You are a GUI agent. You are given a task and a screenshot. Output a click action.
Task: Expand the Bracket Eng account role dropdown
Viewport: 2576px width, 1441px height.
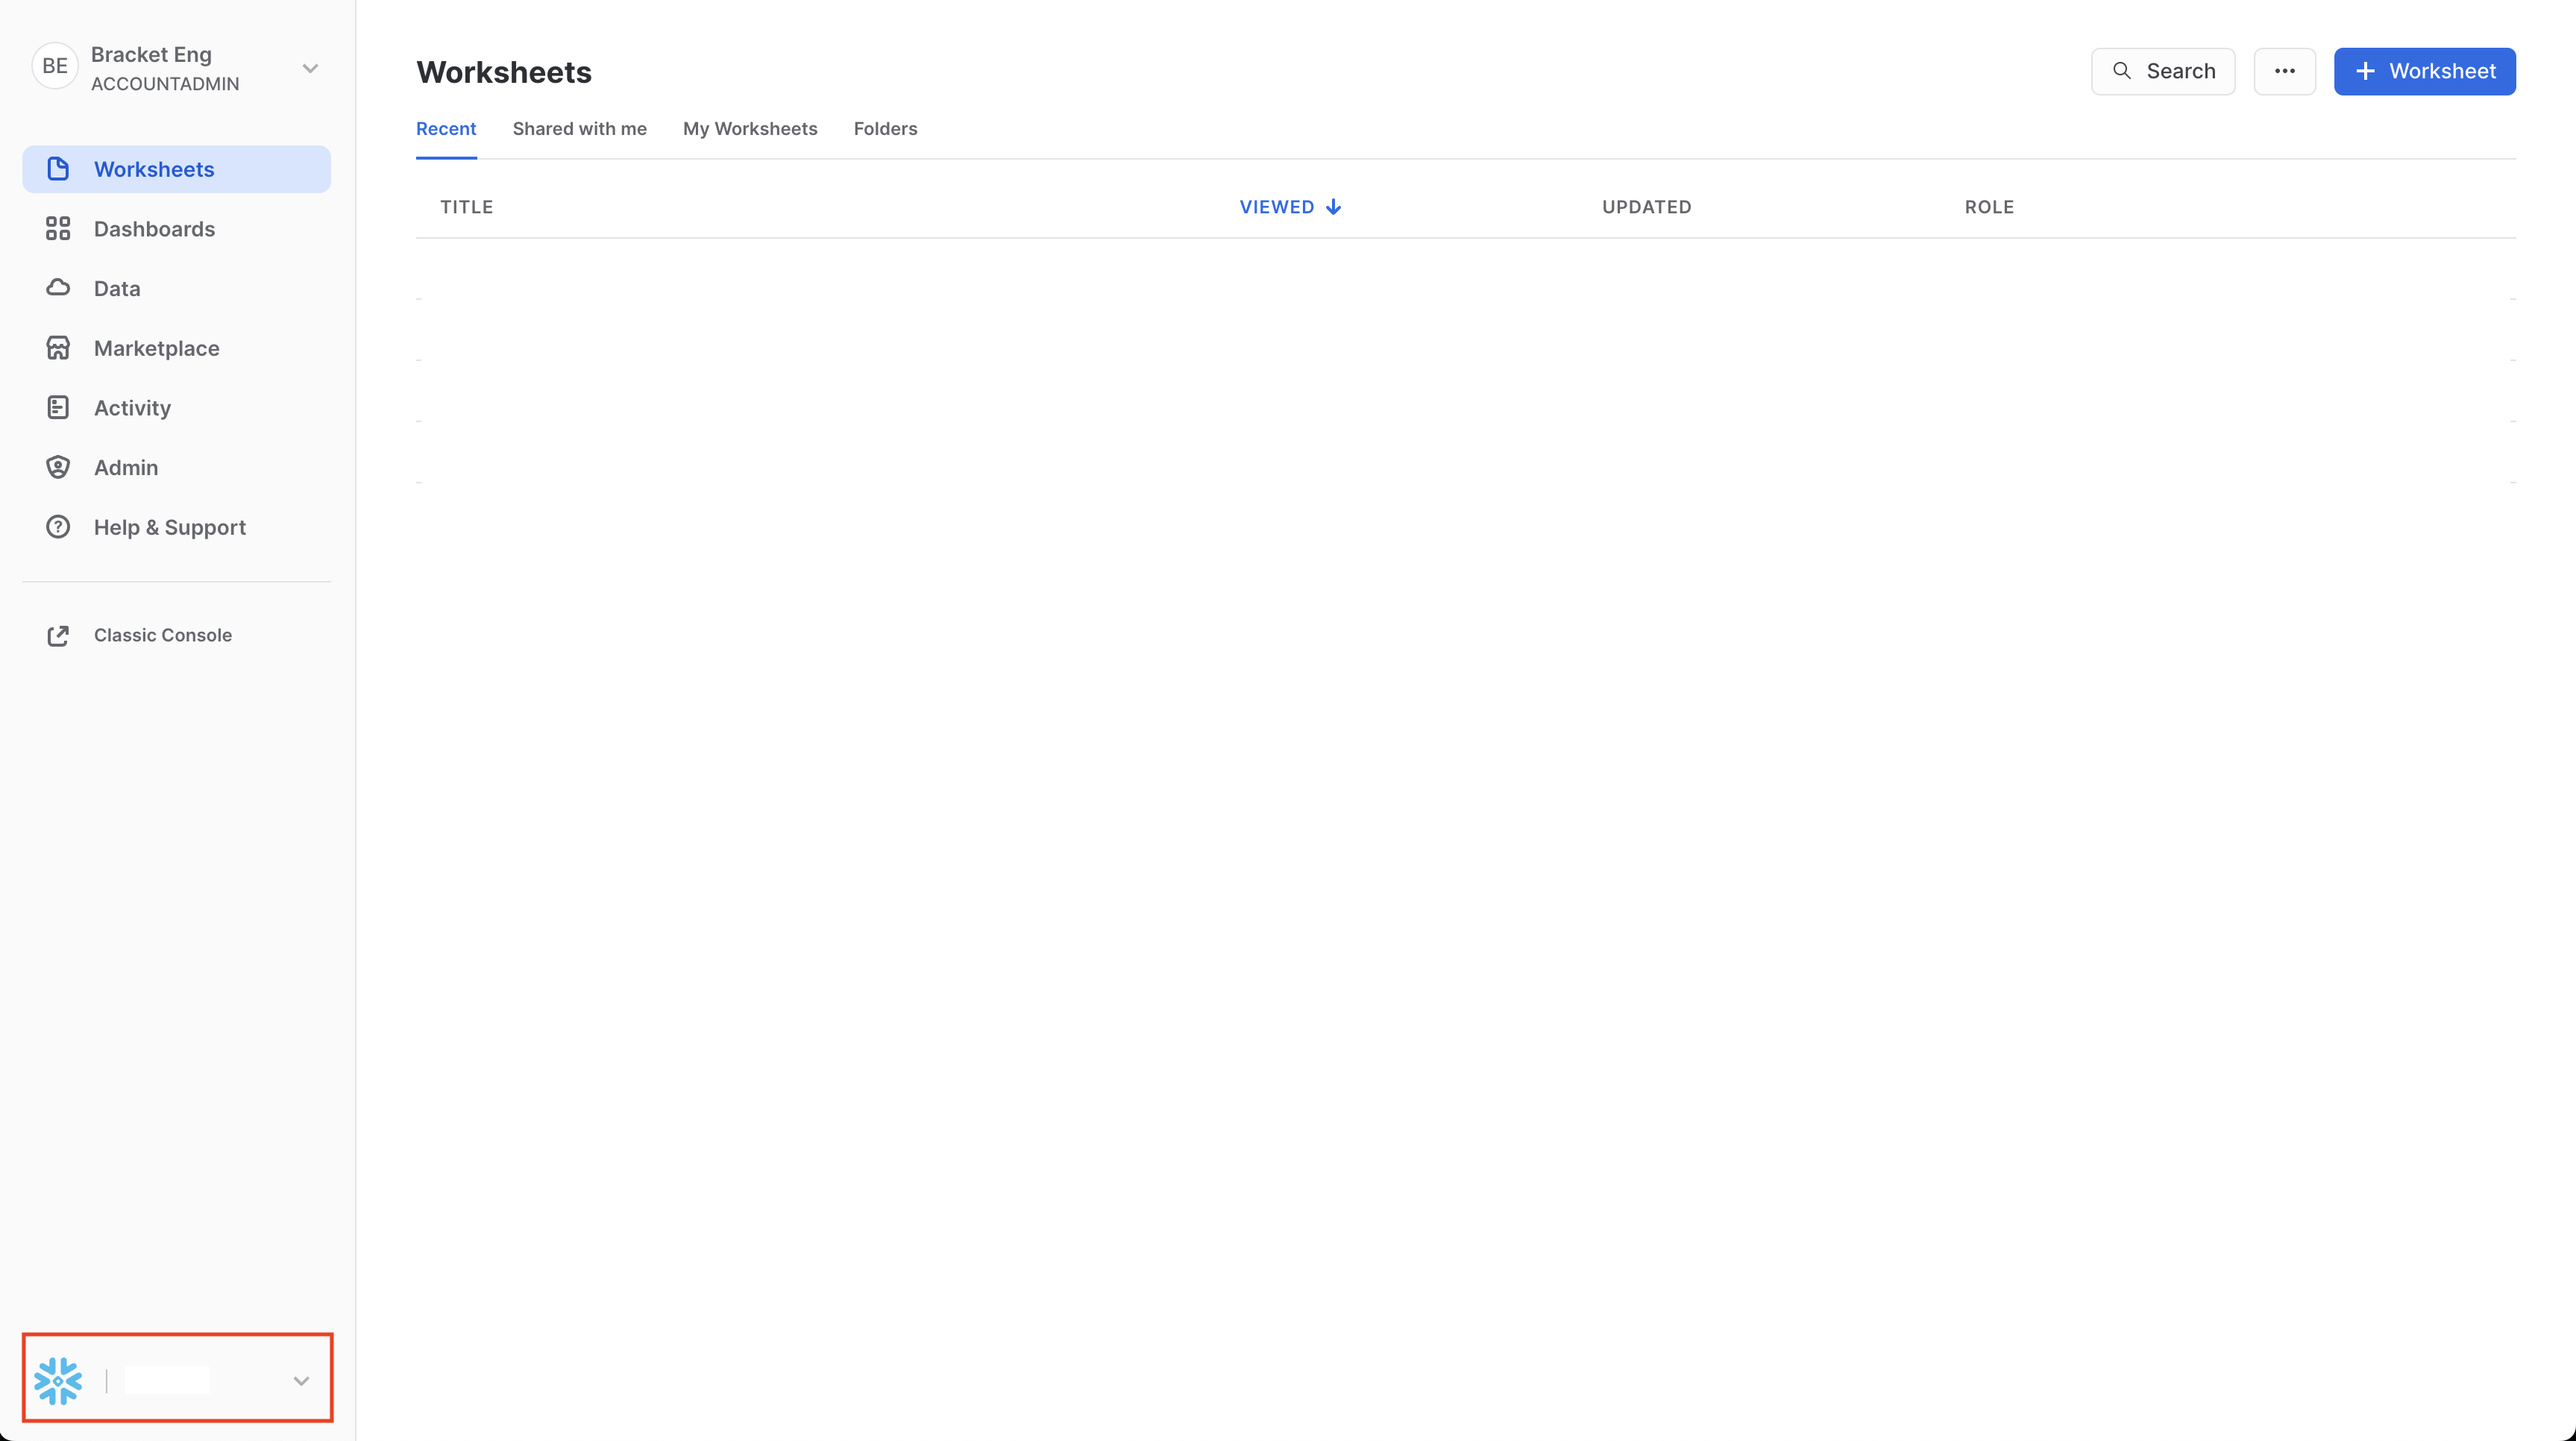tap(310, 69)
